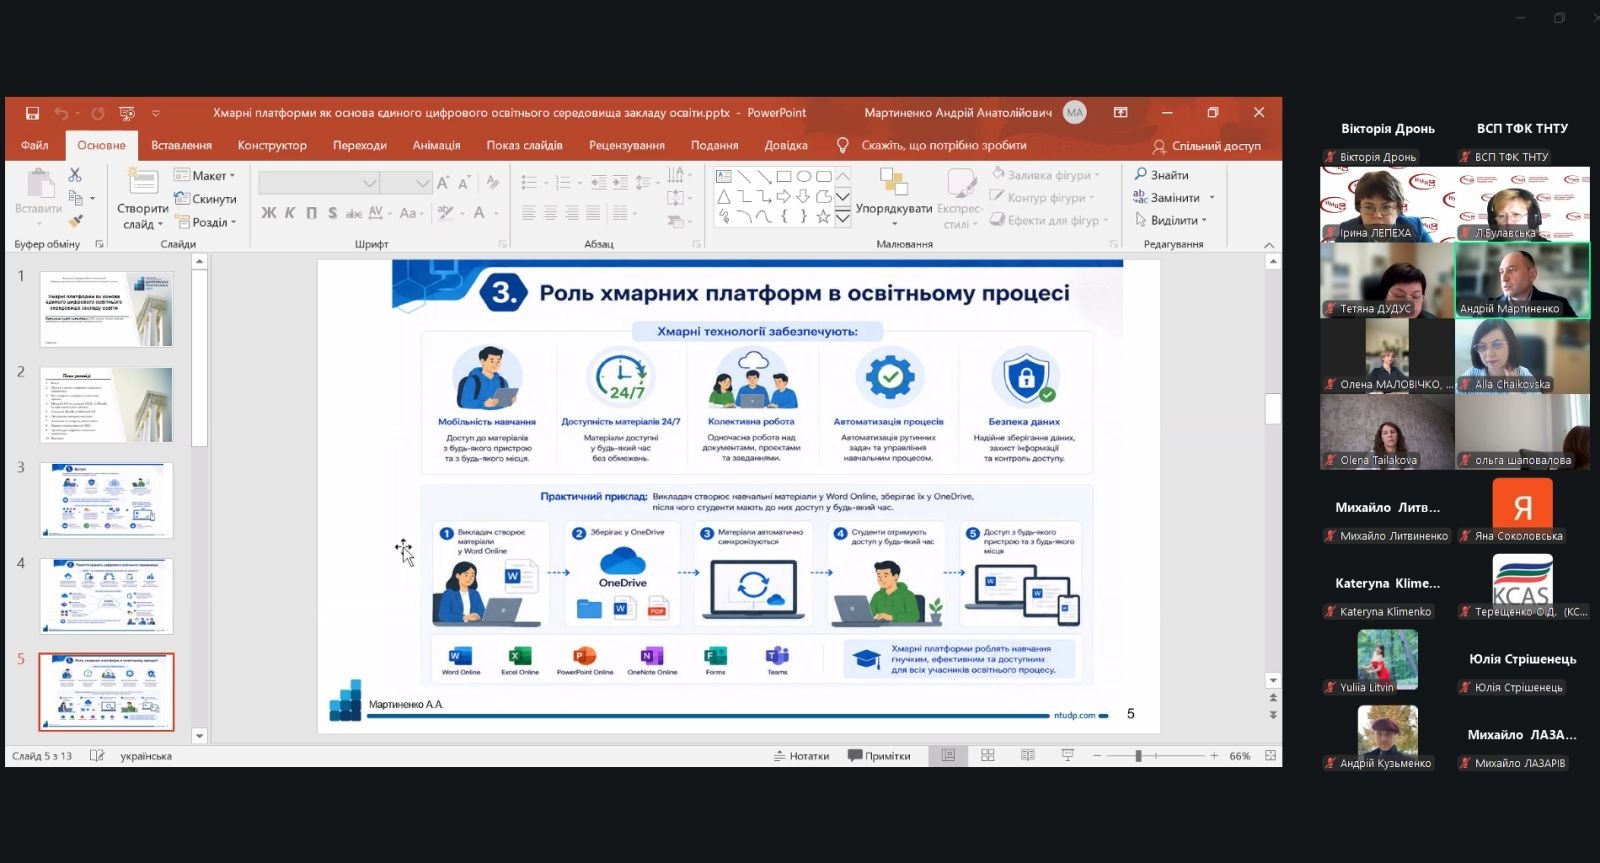1600x863 pixels.
Task: Click the Undo arrow icon
Action: pyautogui.click(x=61, y=113)
